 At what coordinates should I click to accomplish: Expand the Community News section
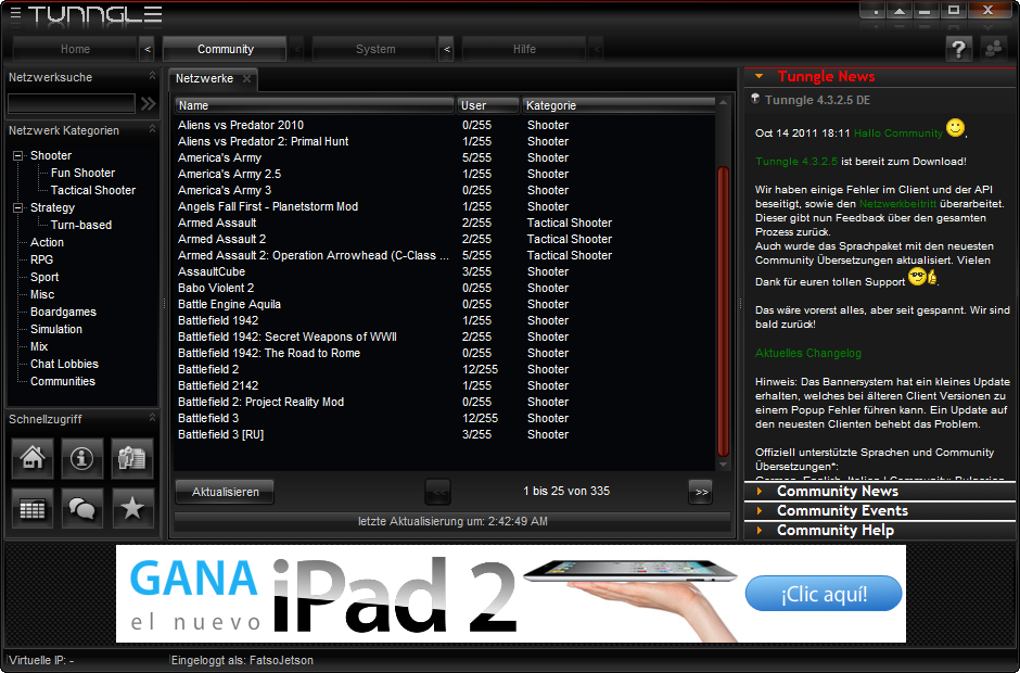point(758,492)
